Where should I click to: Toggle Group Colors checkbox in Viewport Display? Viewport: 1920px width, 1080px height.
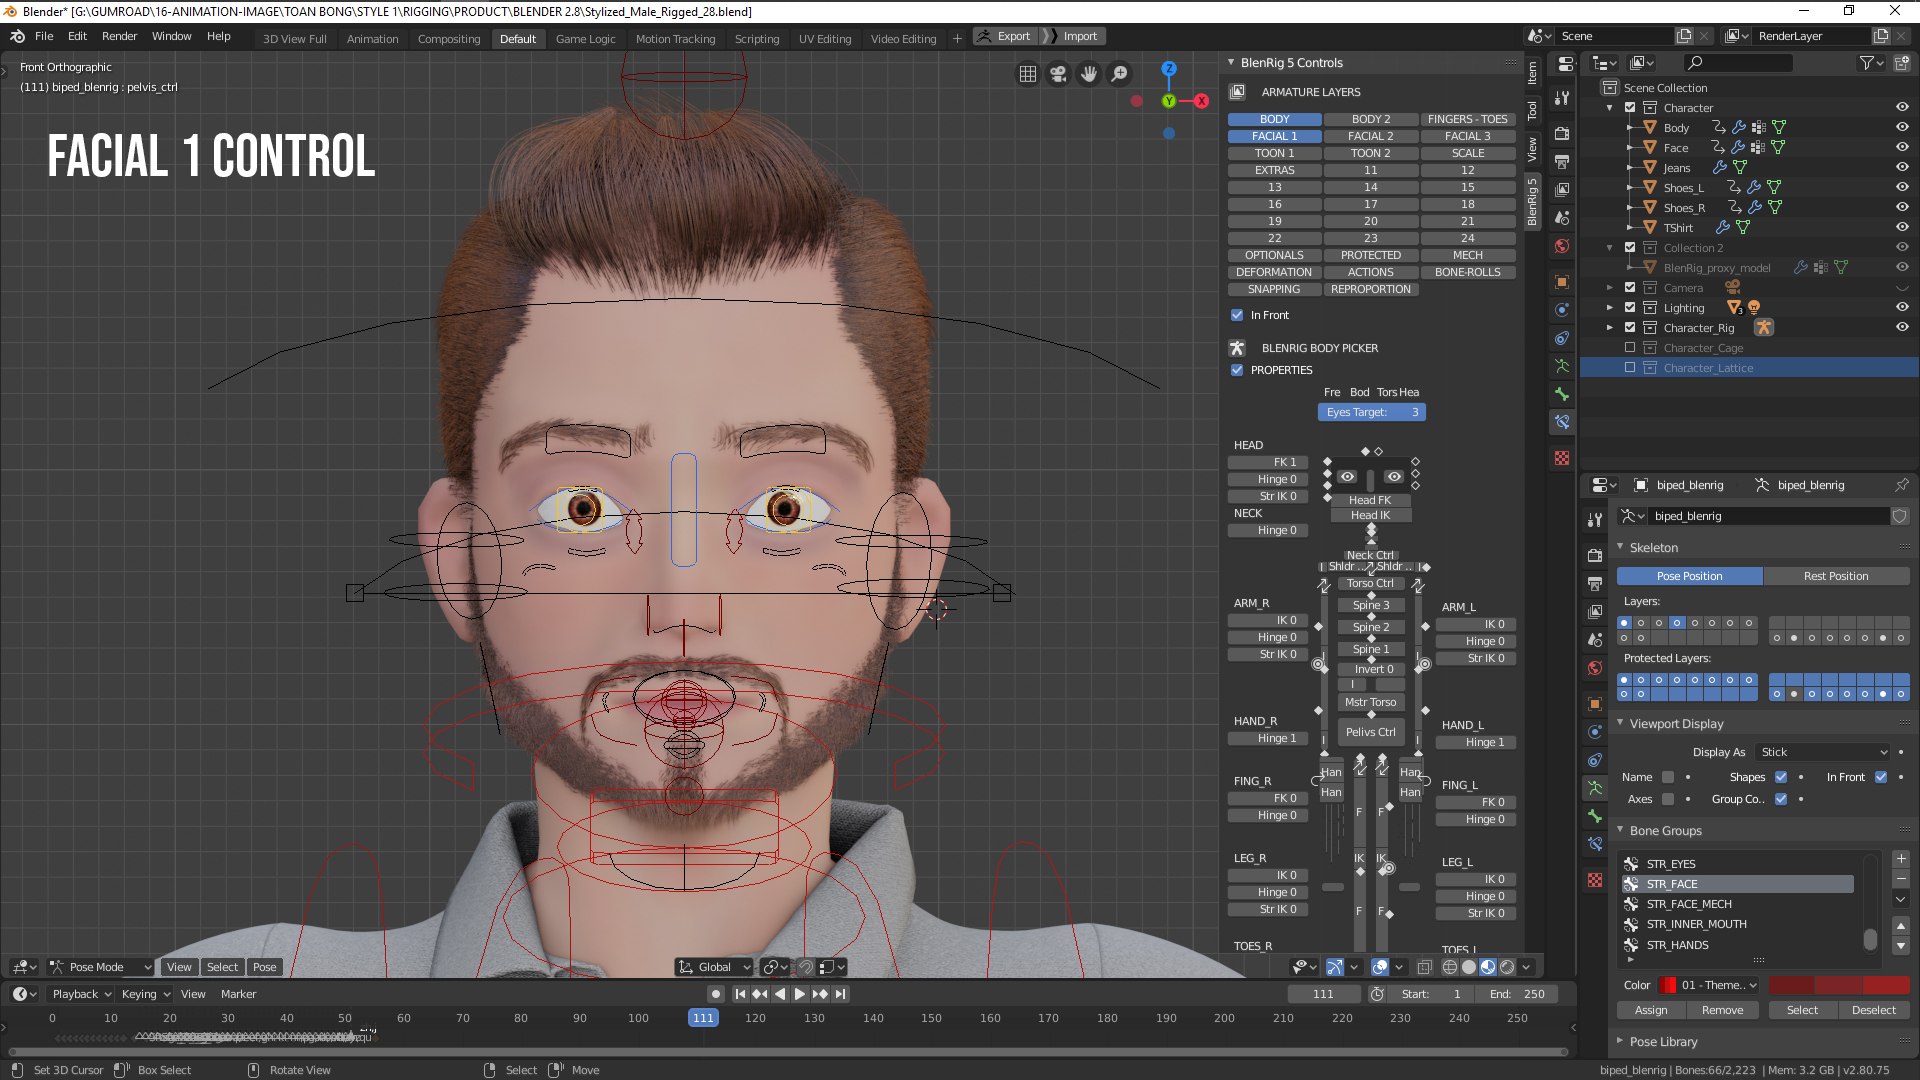[x=1781, y=799]
